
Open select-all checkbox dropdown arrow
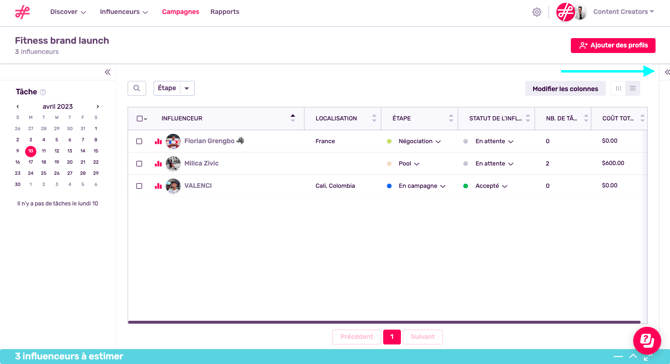[x=146, y=119]
